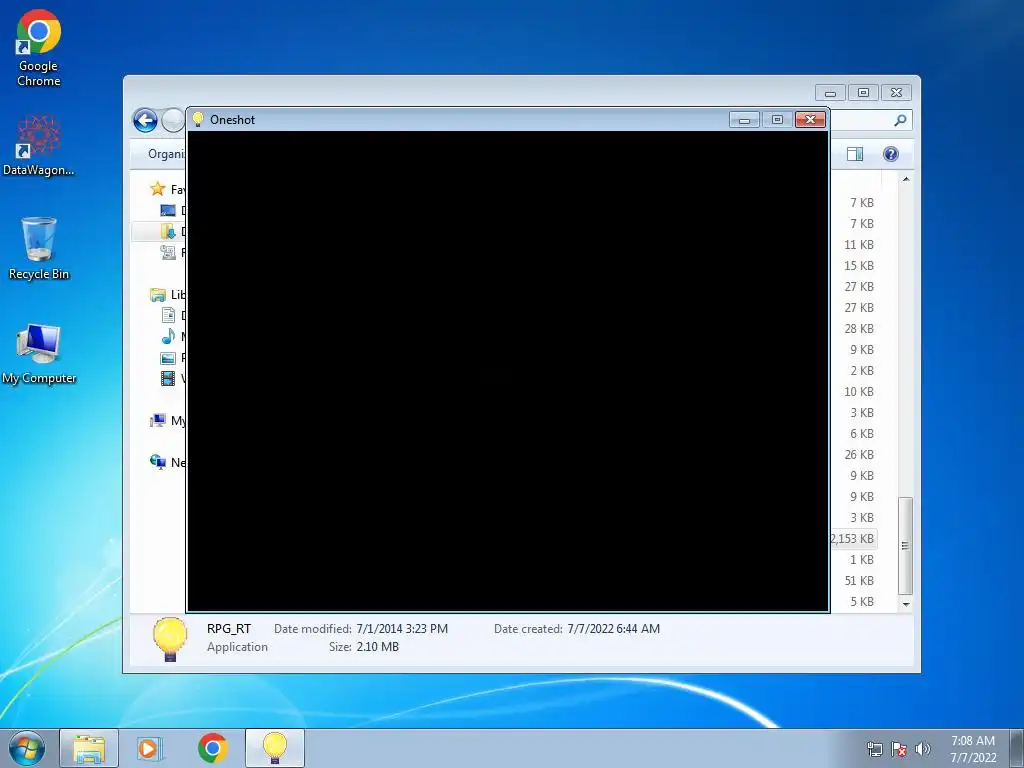The height and width of the screenshot is (768, 1024).
Task: Click the 28 KB file size entry
Action: click(859, 328)
